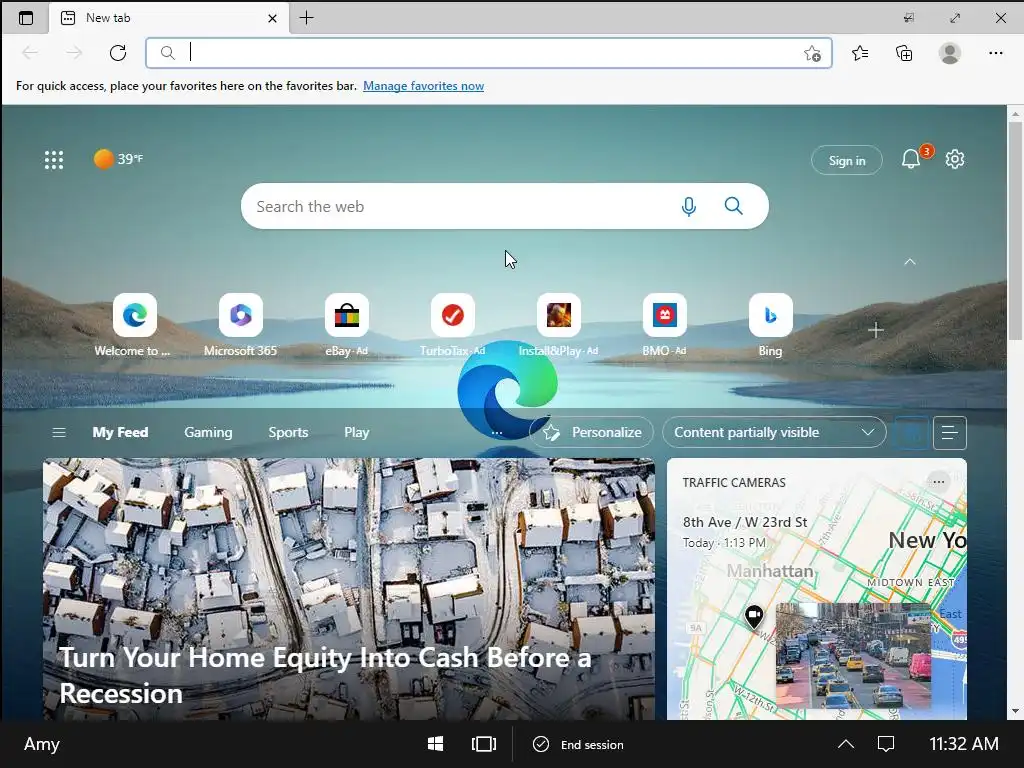Viewport: 1024px width, 768px height.
Task: Switch feed to grid view
Action: click(912, 433)
